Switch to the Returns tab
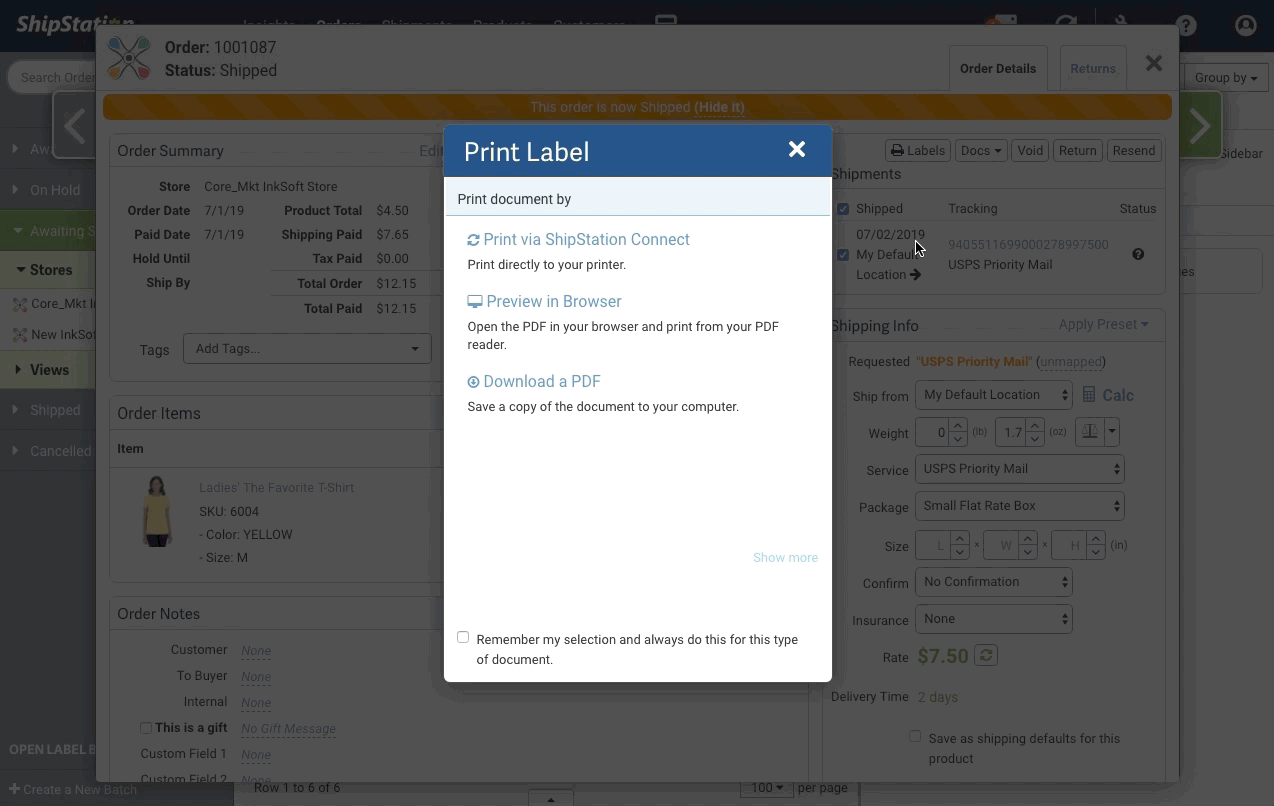Viewport: 1274px width, 806px height. click(1092, 69)
